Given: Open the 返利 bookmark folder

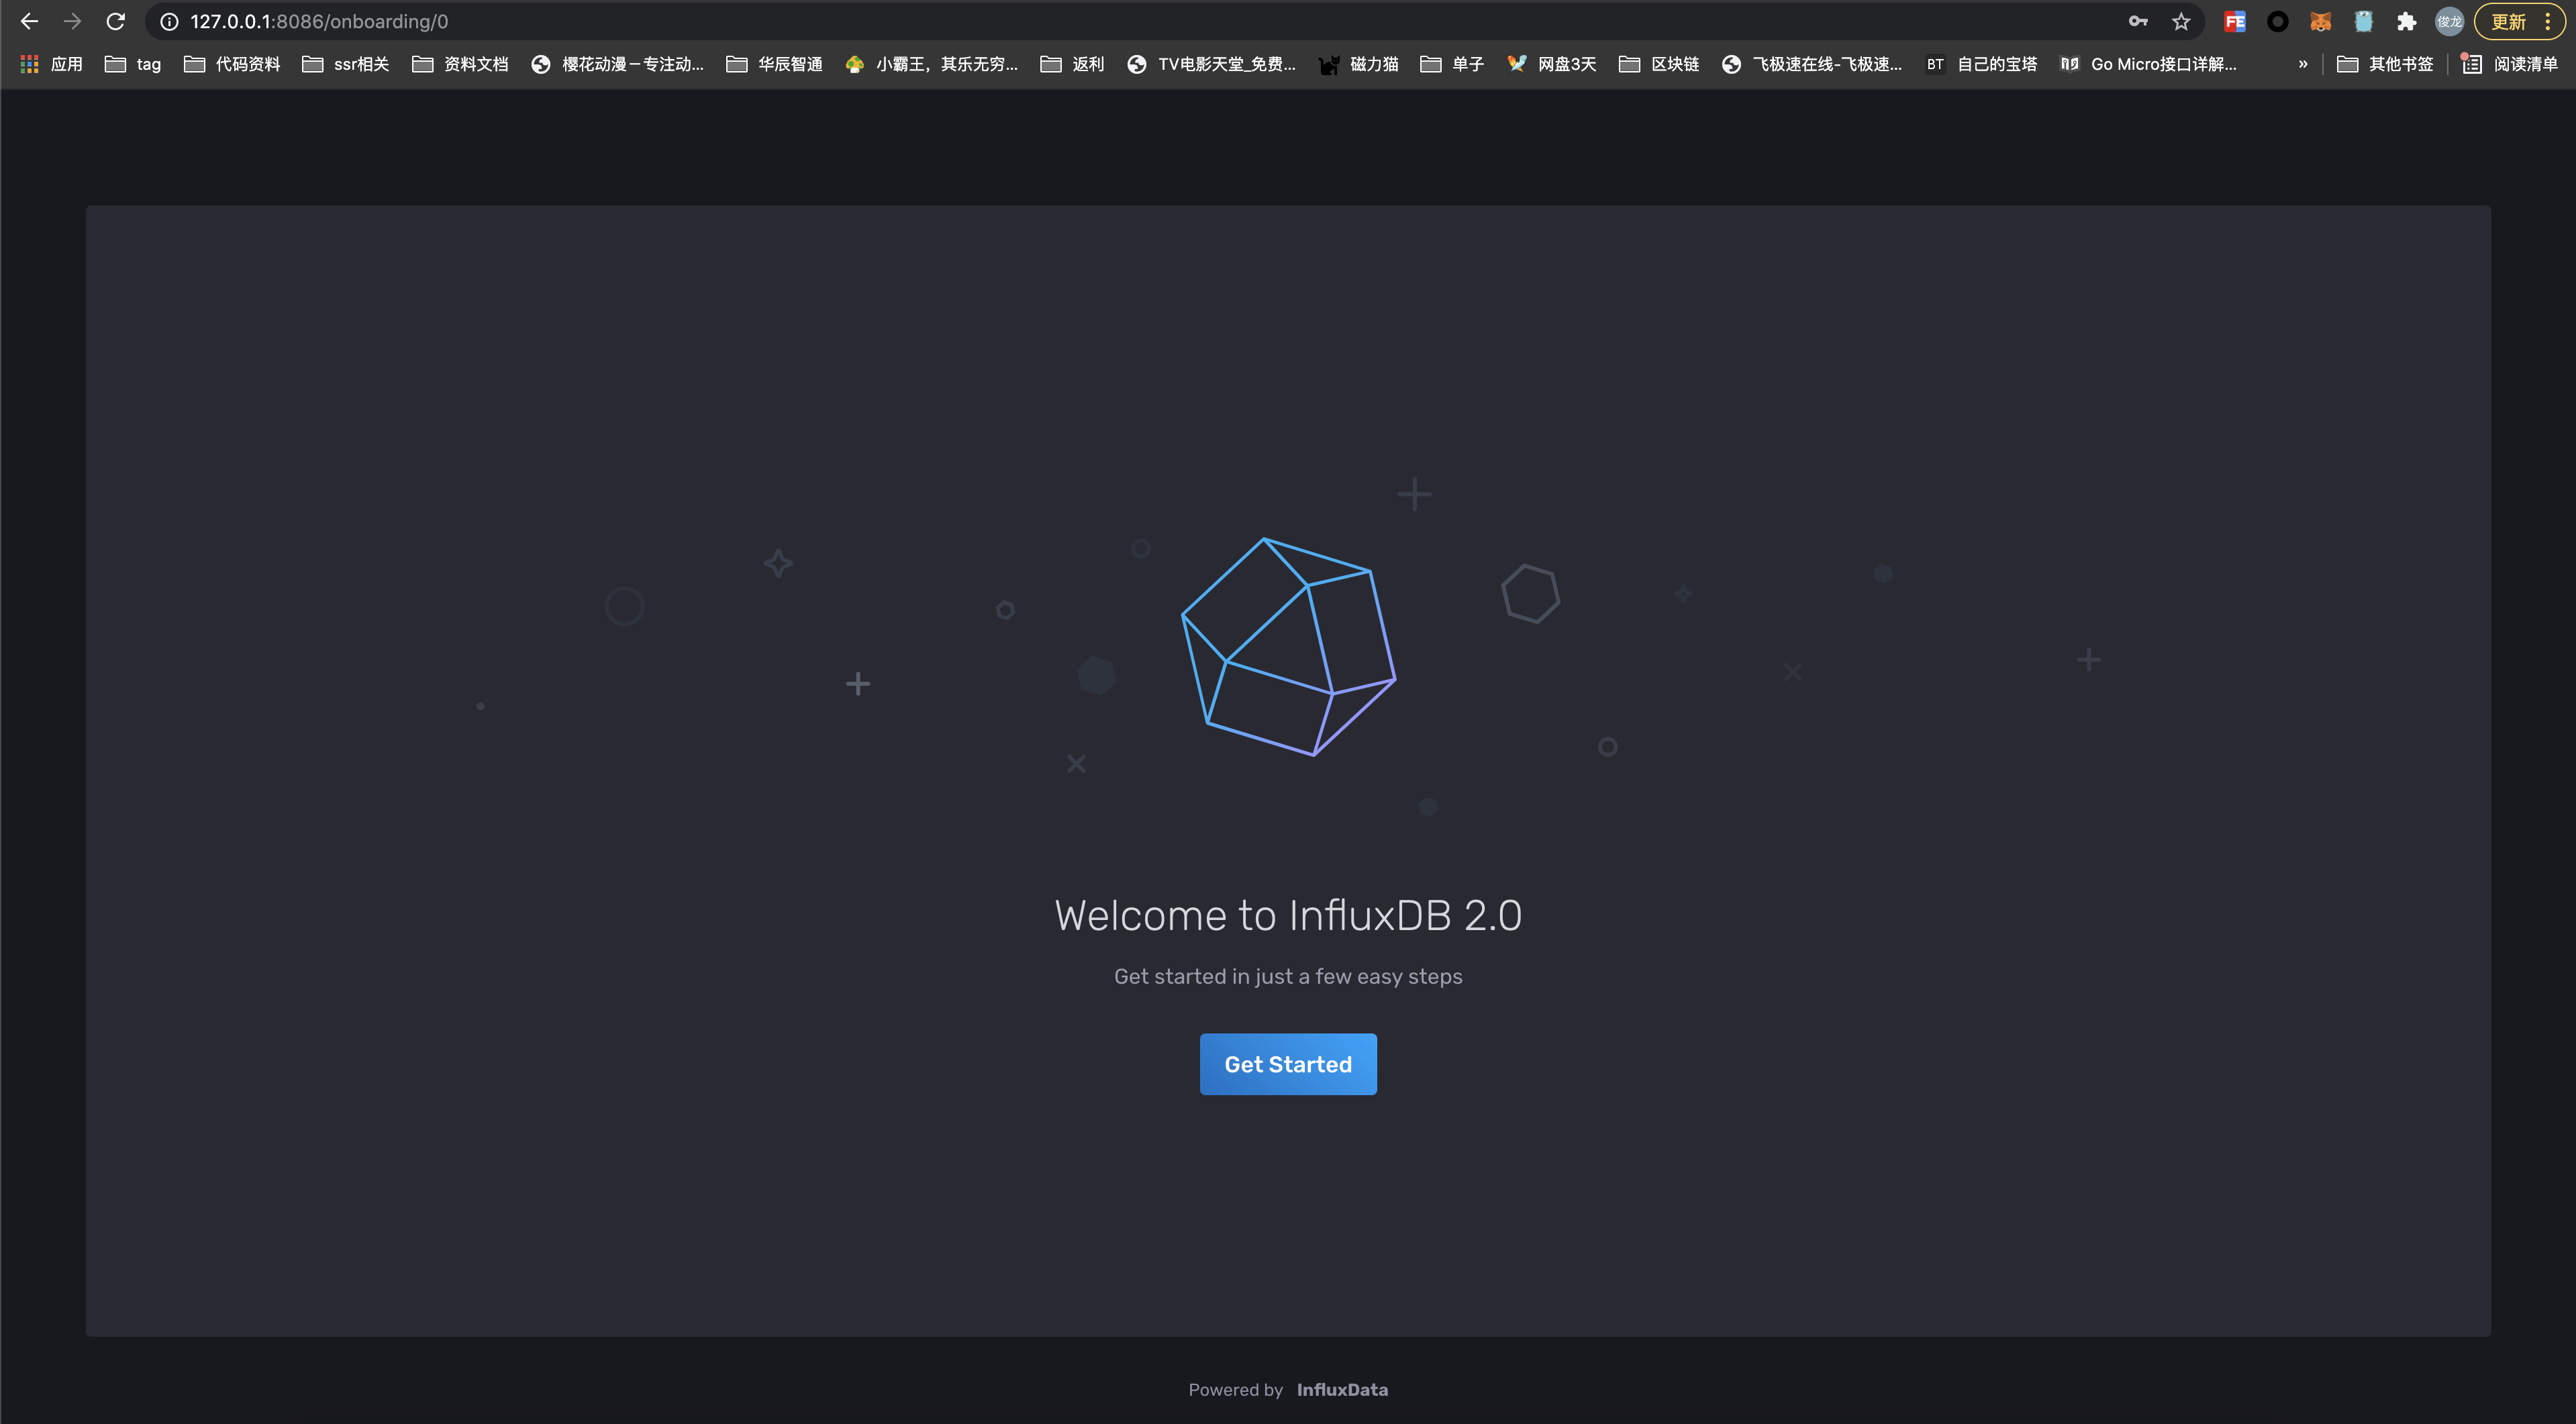Looking at the screenshot, I should (x=1072, y=64).
